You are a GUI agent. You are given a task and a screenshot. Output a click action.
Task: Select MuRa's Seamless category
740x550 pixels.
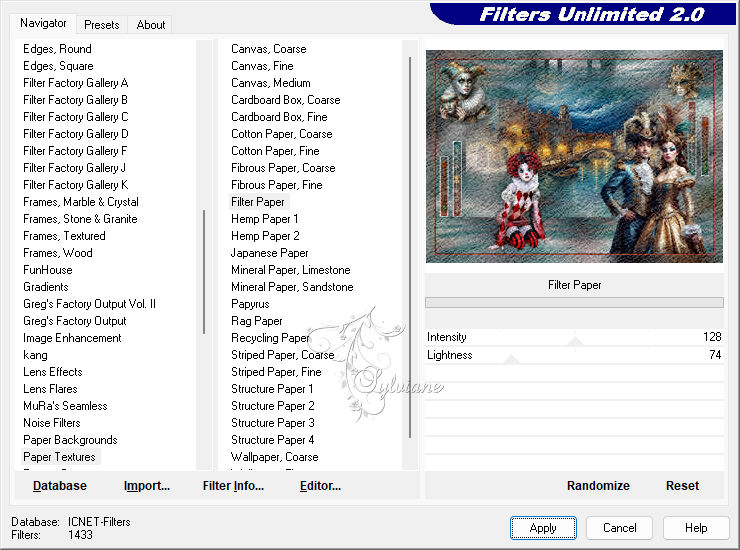65,406
